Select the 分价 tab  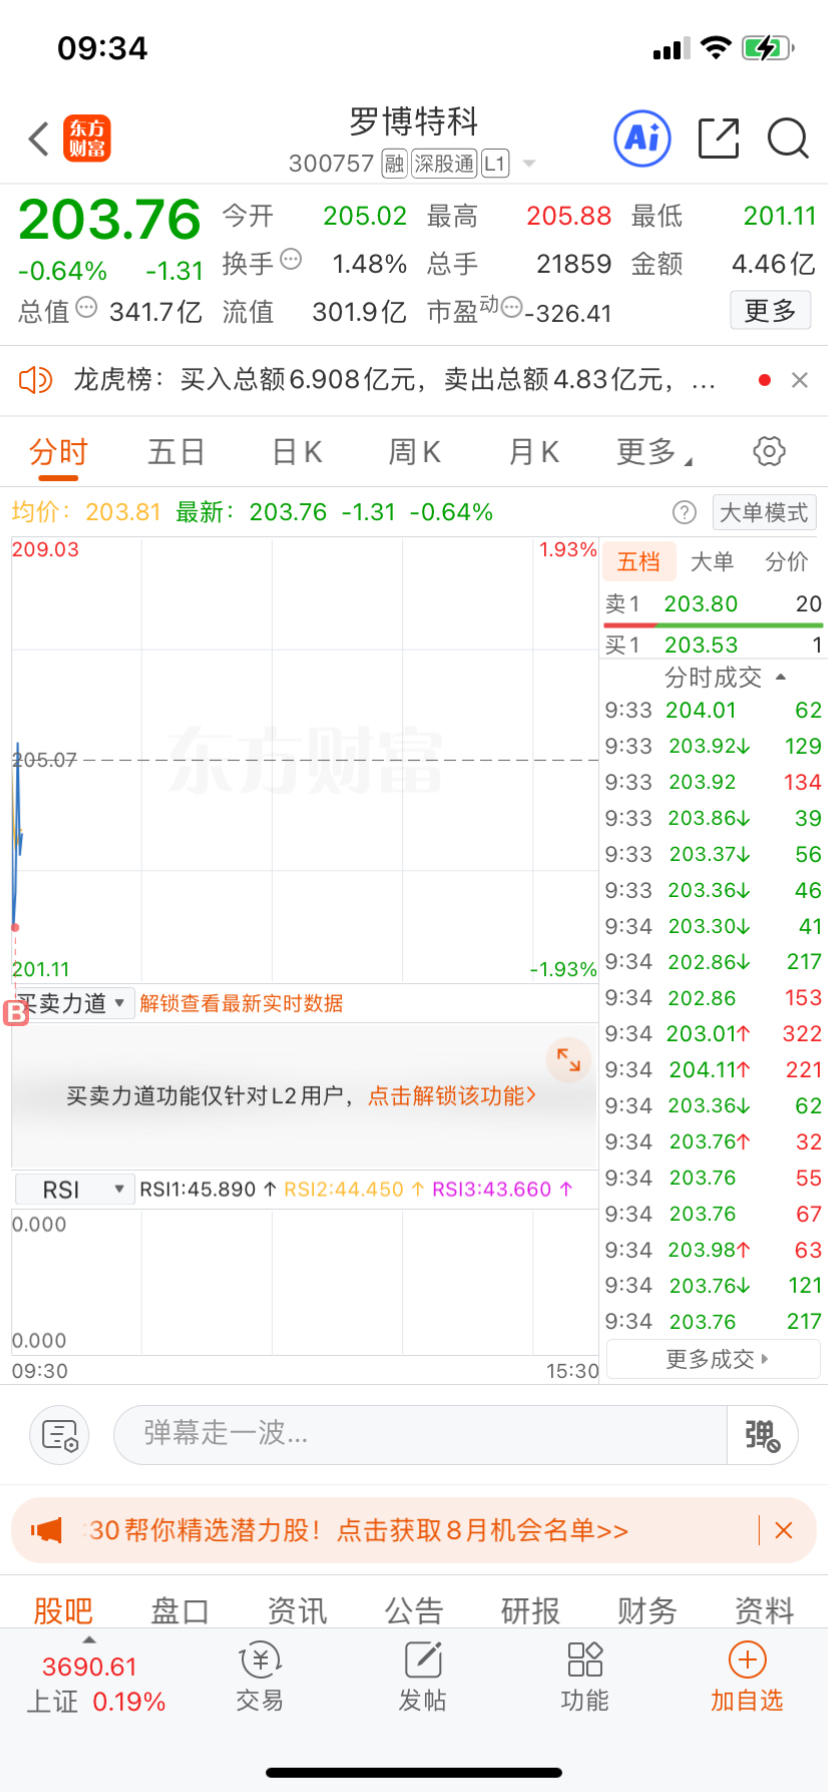787,562
